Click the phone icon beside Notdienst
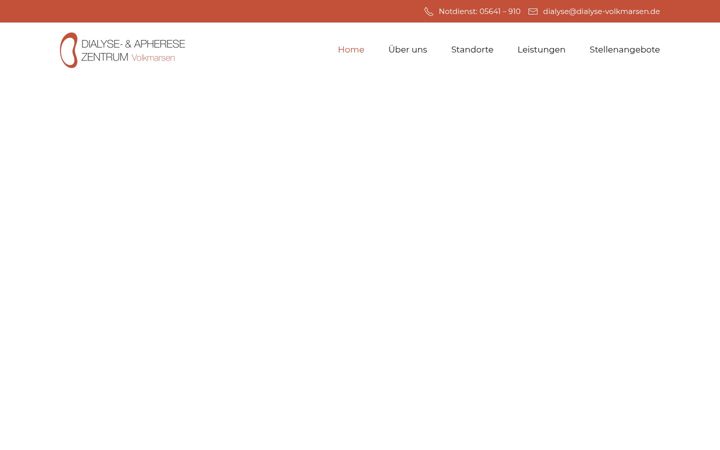Viewport: 720px width, 450px height. [x=428, y=11]
